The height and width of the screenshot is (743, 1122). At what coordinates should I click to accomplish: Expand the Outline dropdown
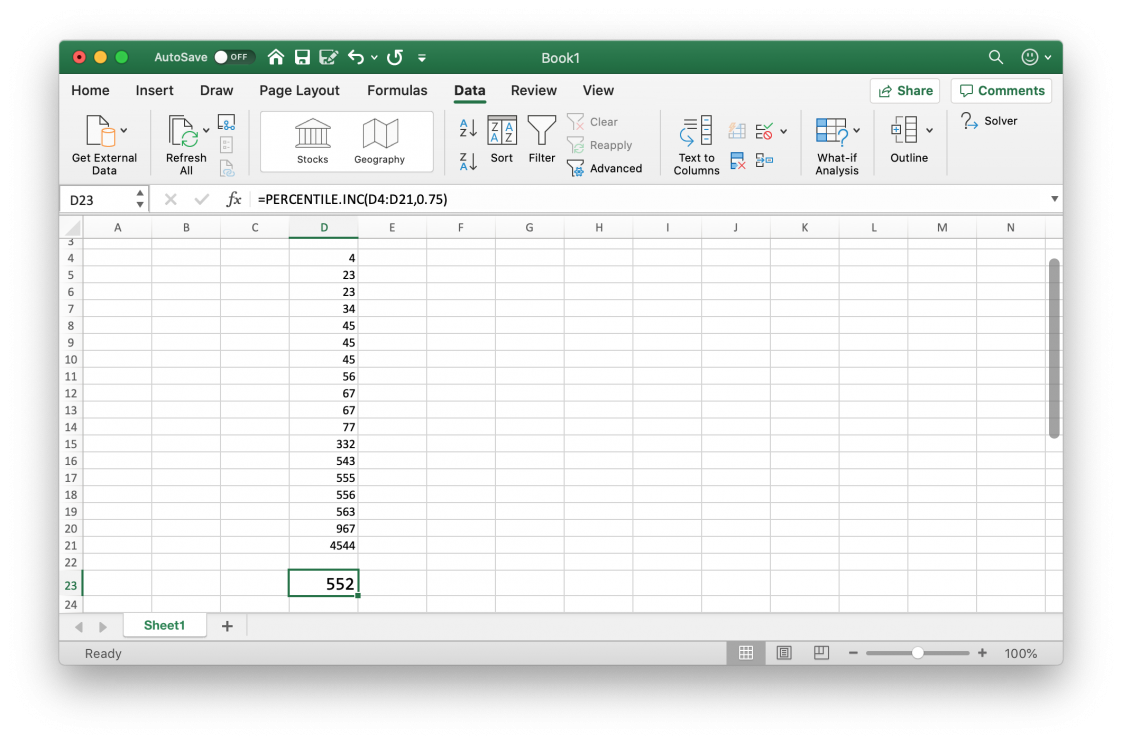(909, 140)
